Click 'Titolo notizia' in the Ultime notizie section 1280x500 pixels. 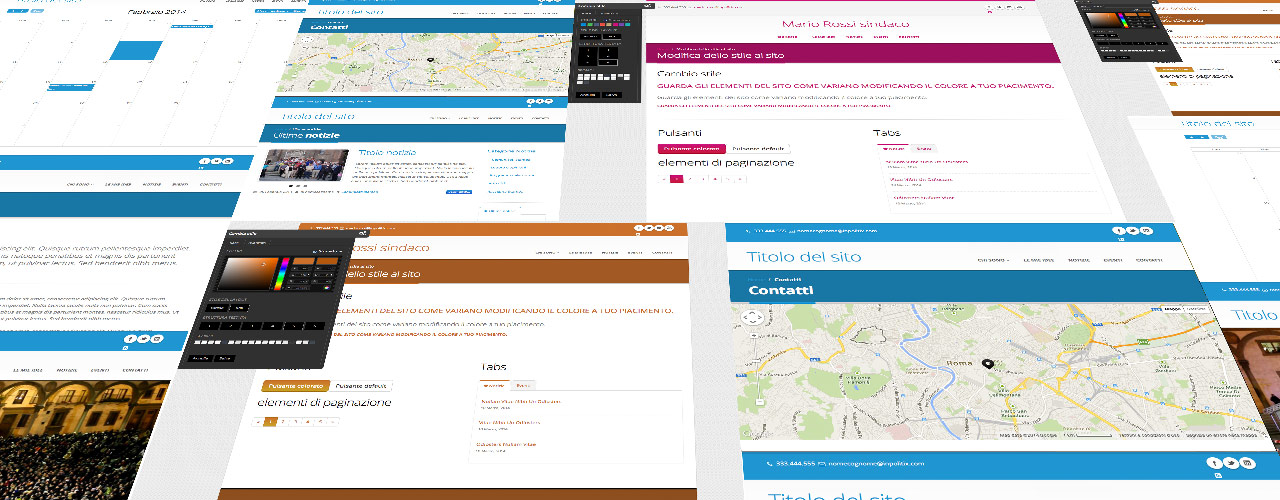pyautogui.click(x=387, y=152)
